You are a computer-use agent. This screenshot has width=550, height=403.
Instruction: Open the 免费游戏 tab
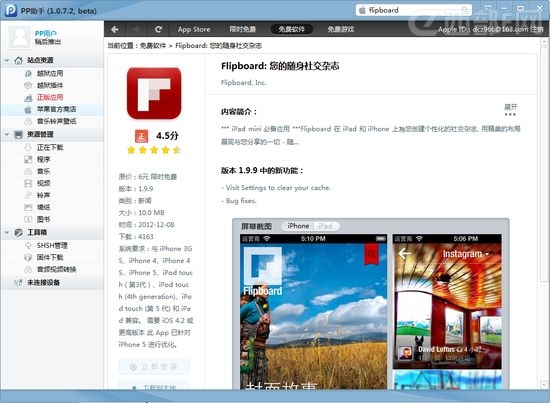tap(341, 29)
